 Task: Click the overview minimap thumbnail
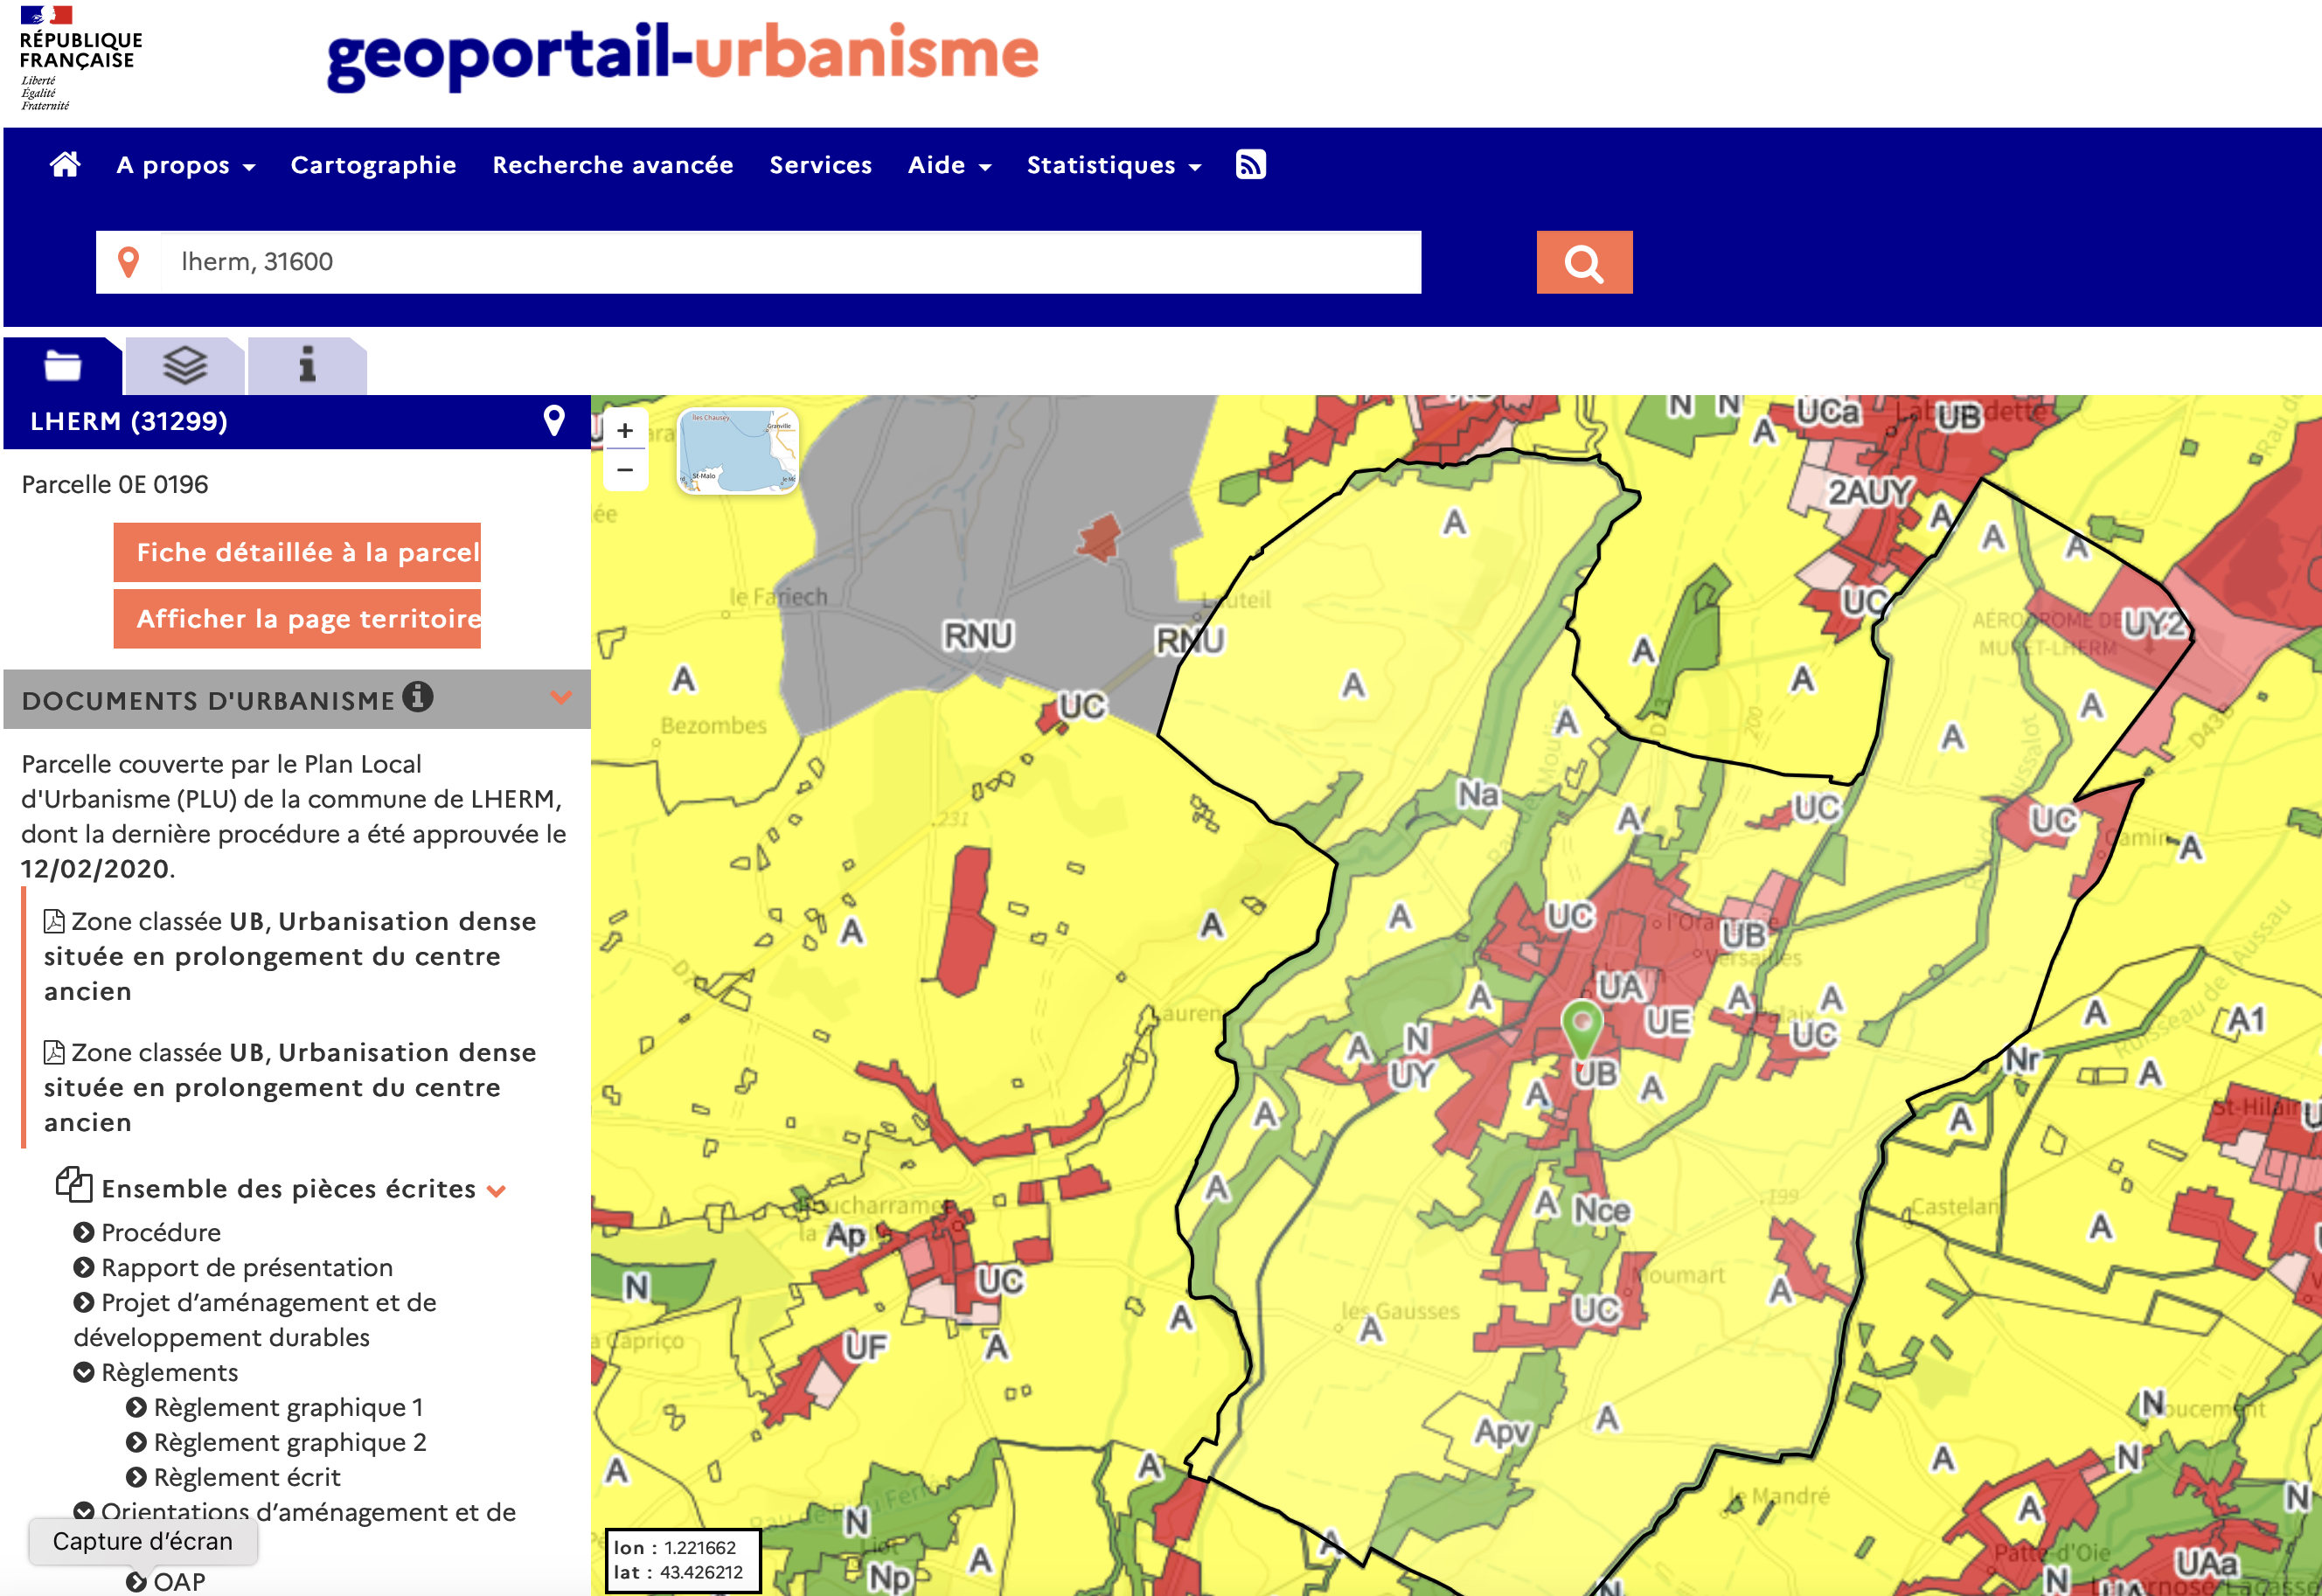click(738, 451)
